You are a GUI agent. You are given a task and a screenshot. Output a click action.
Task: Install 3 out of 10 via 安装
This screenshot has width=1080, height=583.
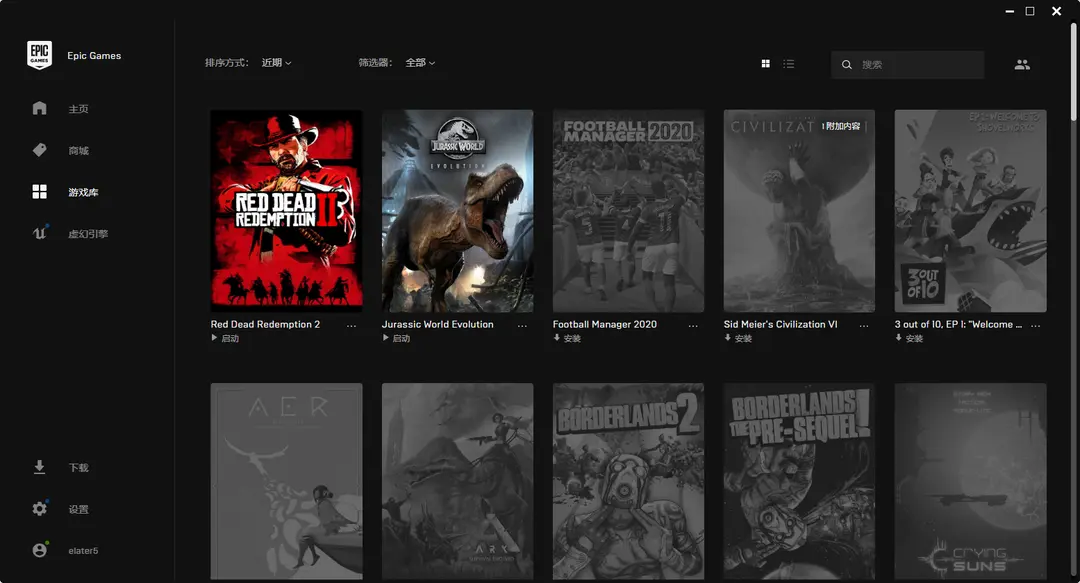coord(908,338)
